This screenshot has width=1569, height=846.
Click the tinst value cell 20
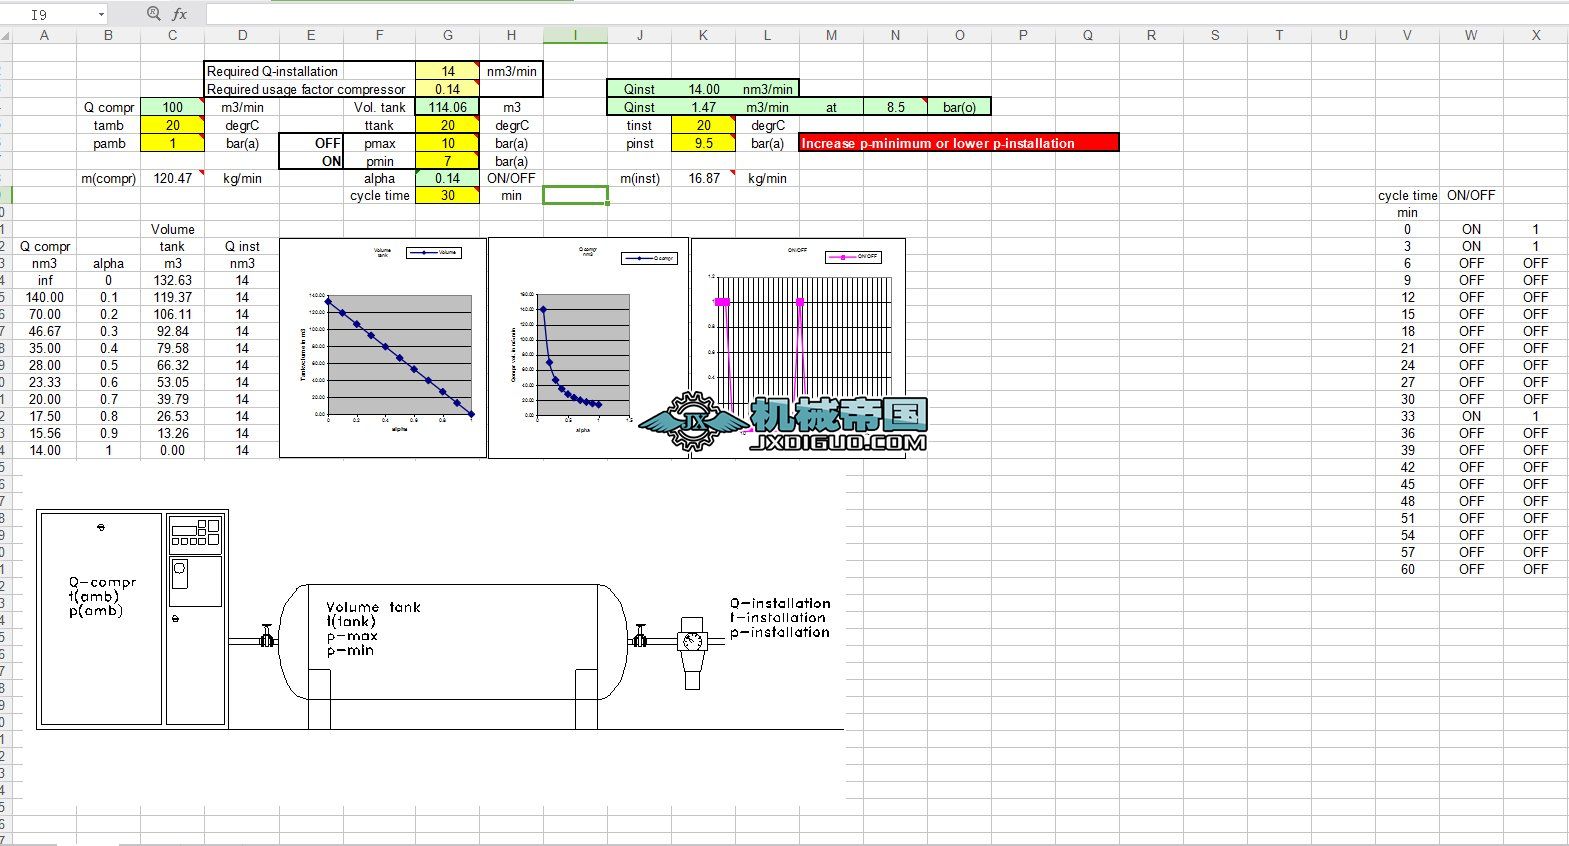pos(703,125)
